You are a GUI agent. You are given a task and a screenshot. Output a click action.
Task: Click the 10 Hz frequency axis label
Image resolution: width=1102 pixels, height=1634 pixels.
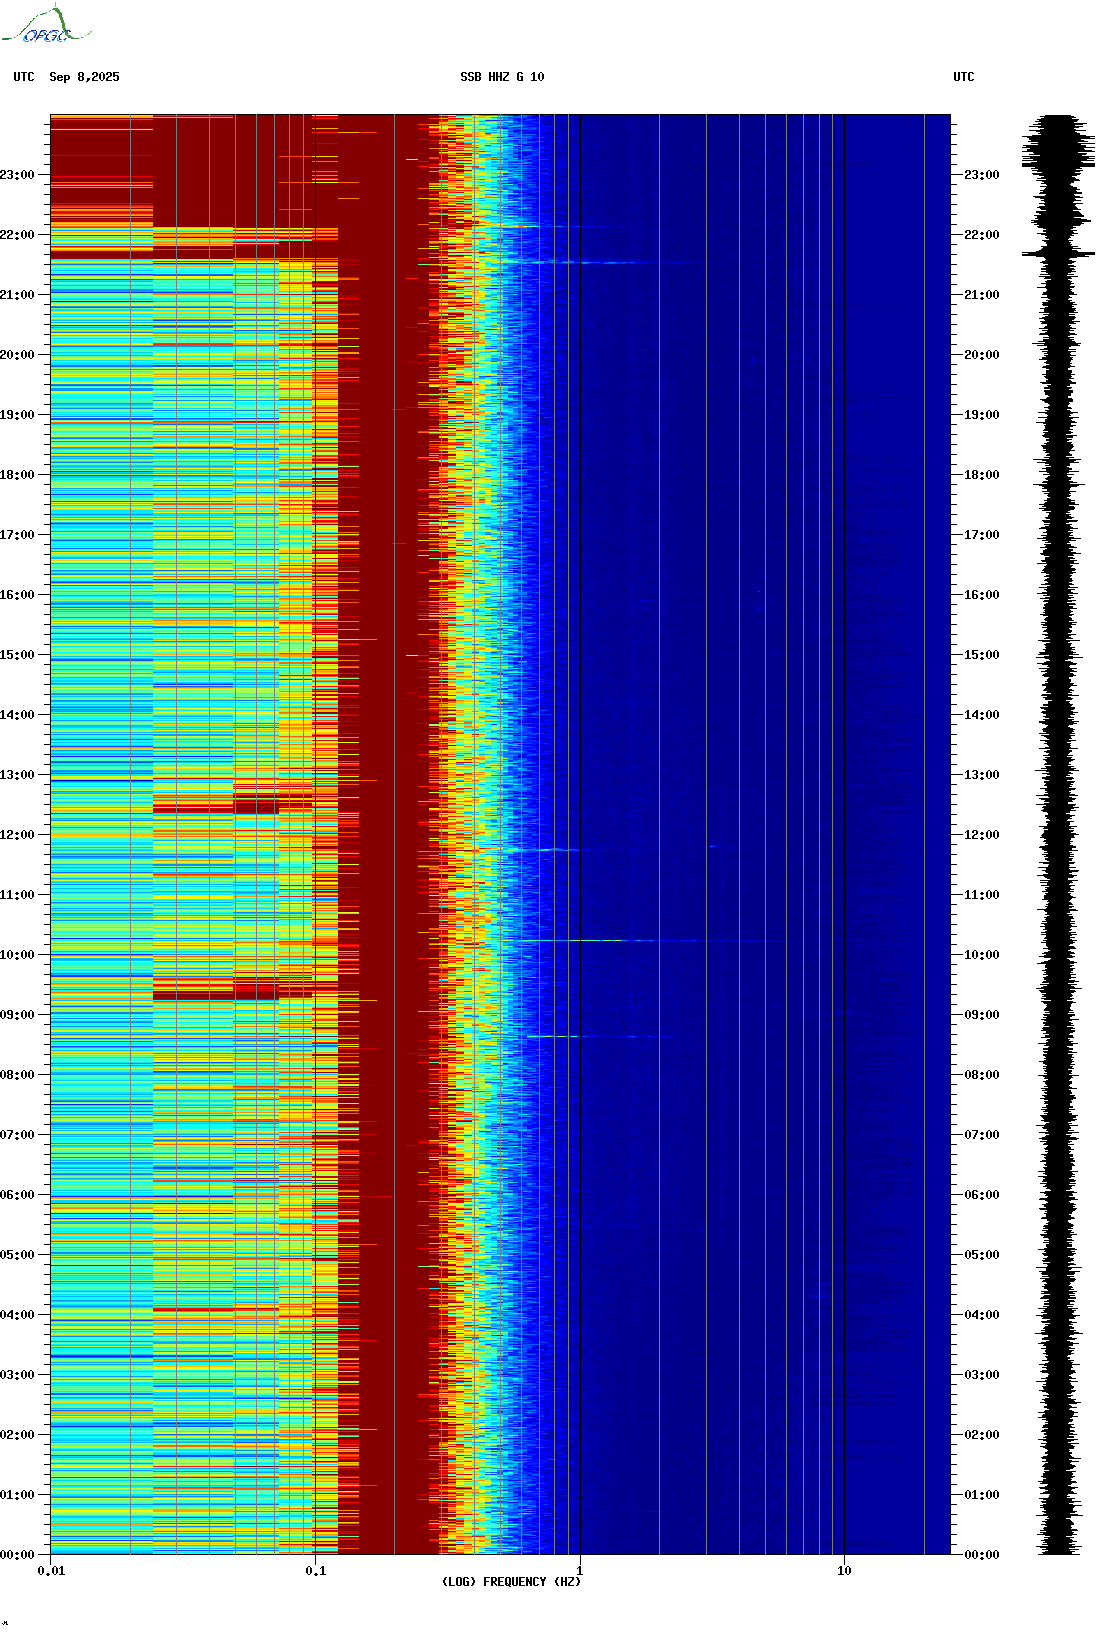coord(844,1571)
